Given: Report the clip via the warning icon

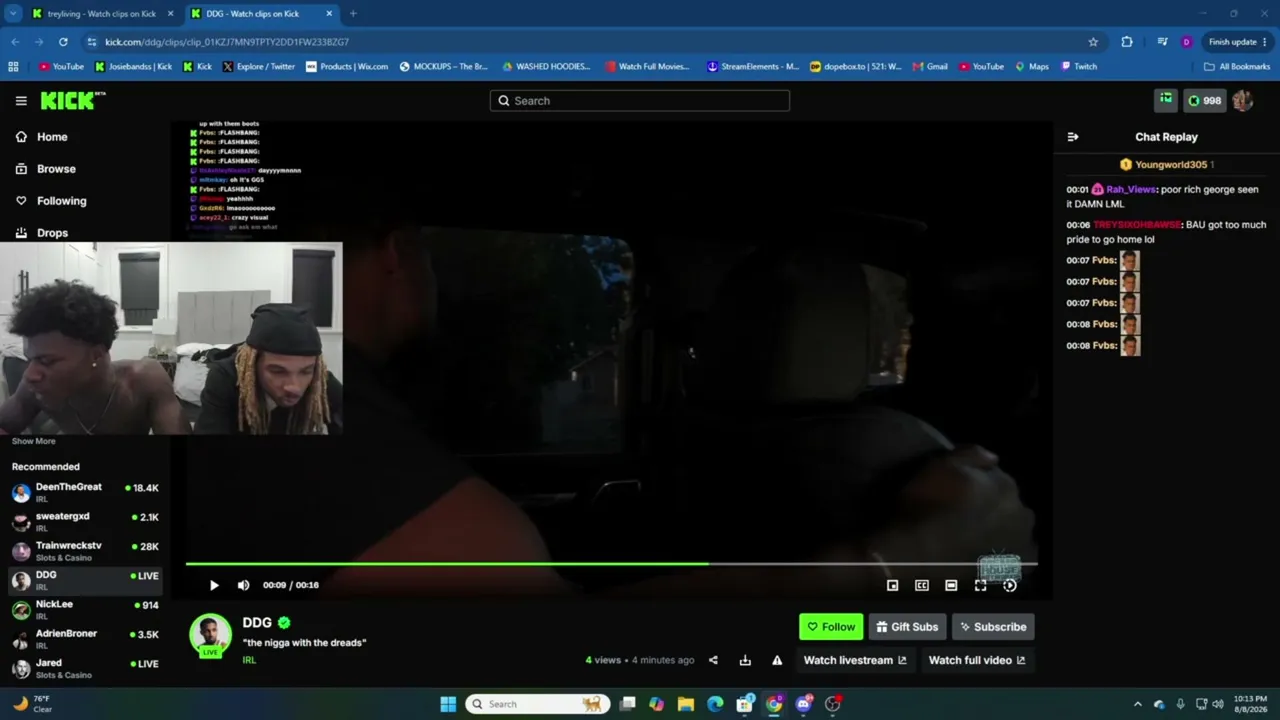Looking at the screenshot, I should (777, 660).
